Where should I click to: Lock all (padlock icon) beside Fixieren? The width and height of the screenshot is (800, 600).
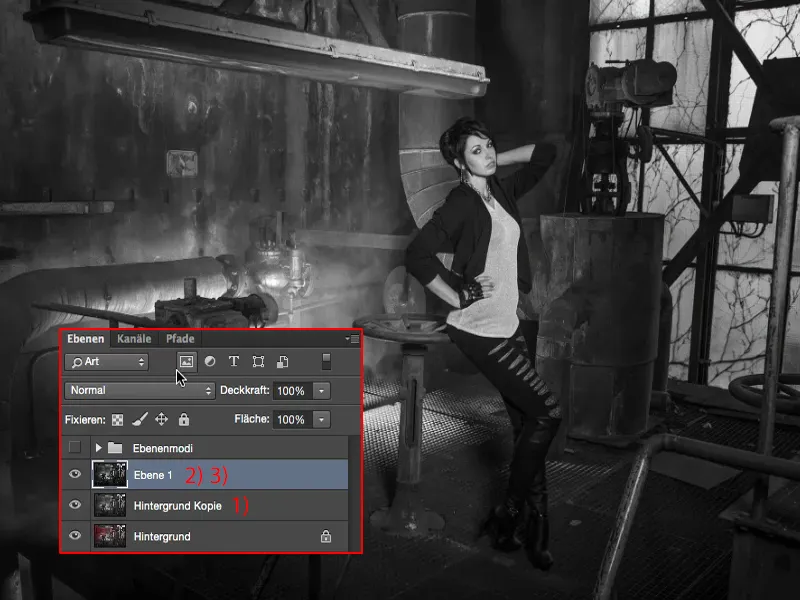coord(184,419)
